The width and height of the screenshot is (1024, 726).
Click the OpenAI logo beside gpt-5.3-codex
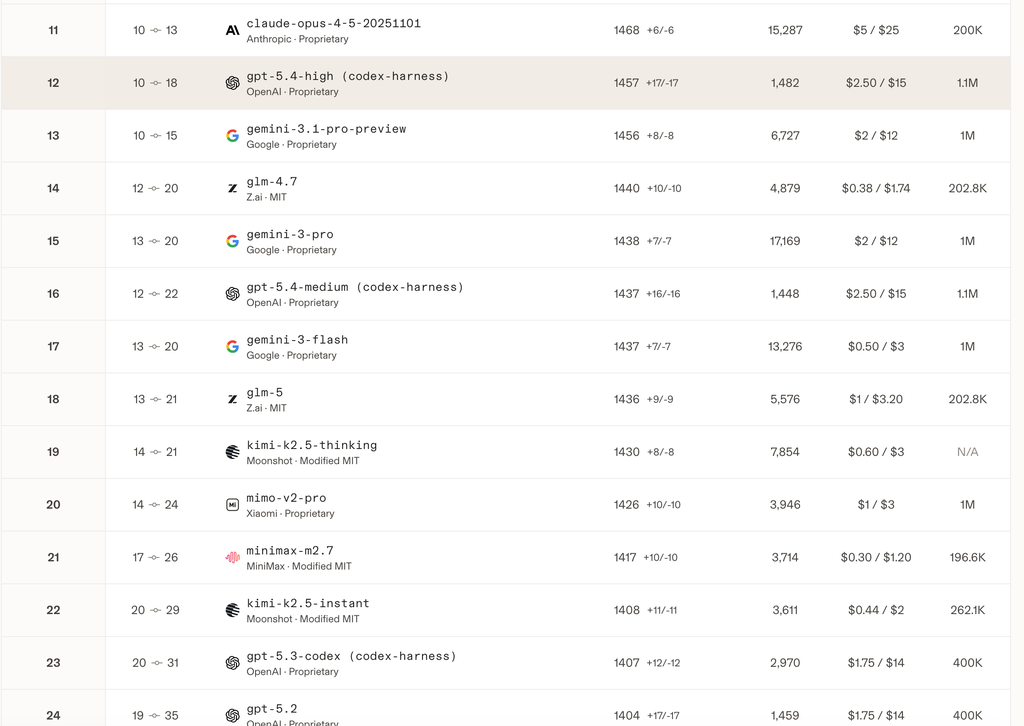coord(232,663)
